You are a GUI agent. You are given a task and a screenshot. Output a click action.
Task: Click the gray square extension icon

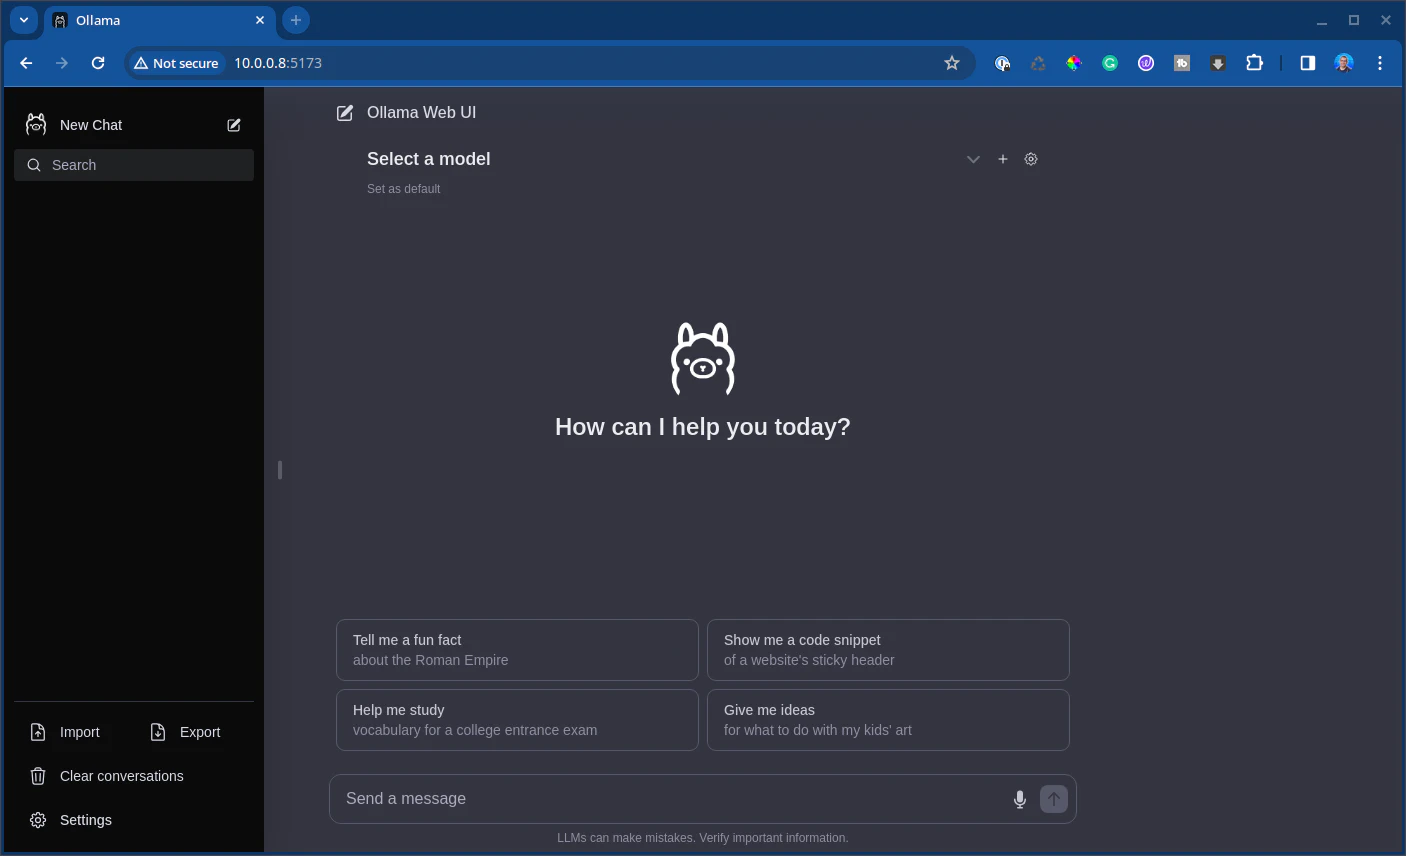(1182, 63)
